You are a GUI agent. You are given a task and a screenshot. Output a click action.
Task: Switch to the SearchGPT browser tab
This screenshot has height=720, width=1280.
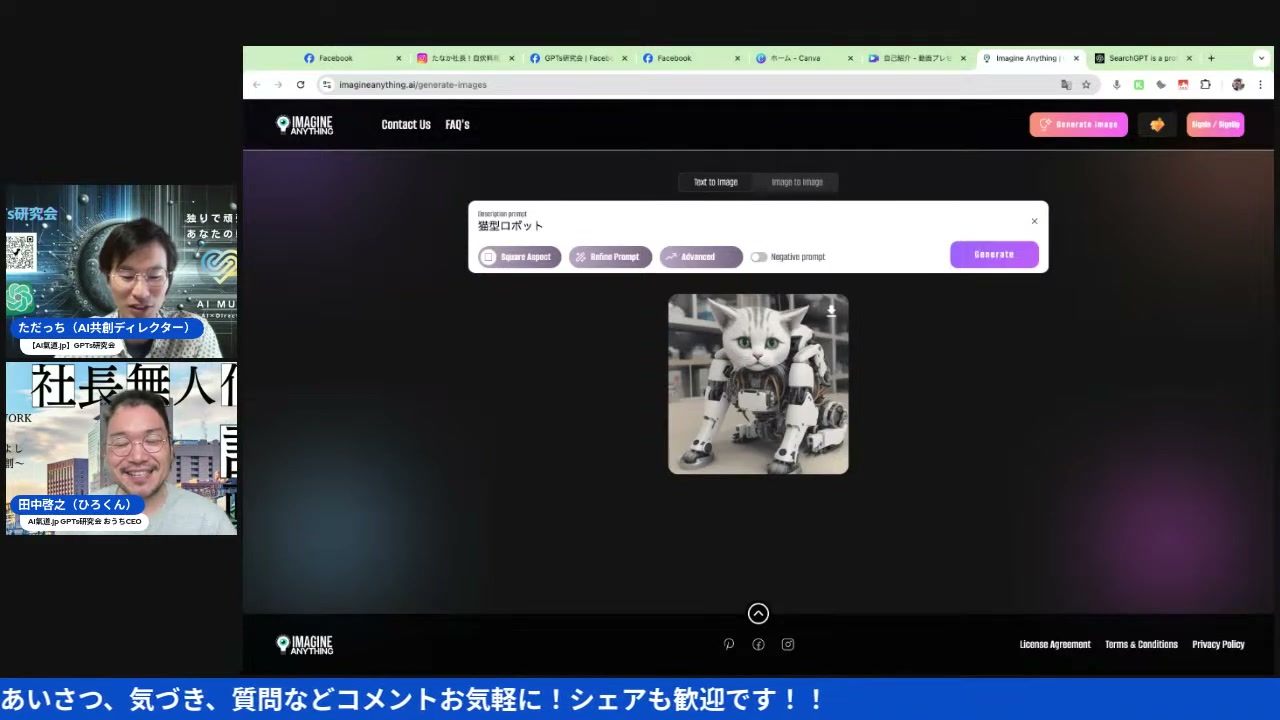1143,58
